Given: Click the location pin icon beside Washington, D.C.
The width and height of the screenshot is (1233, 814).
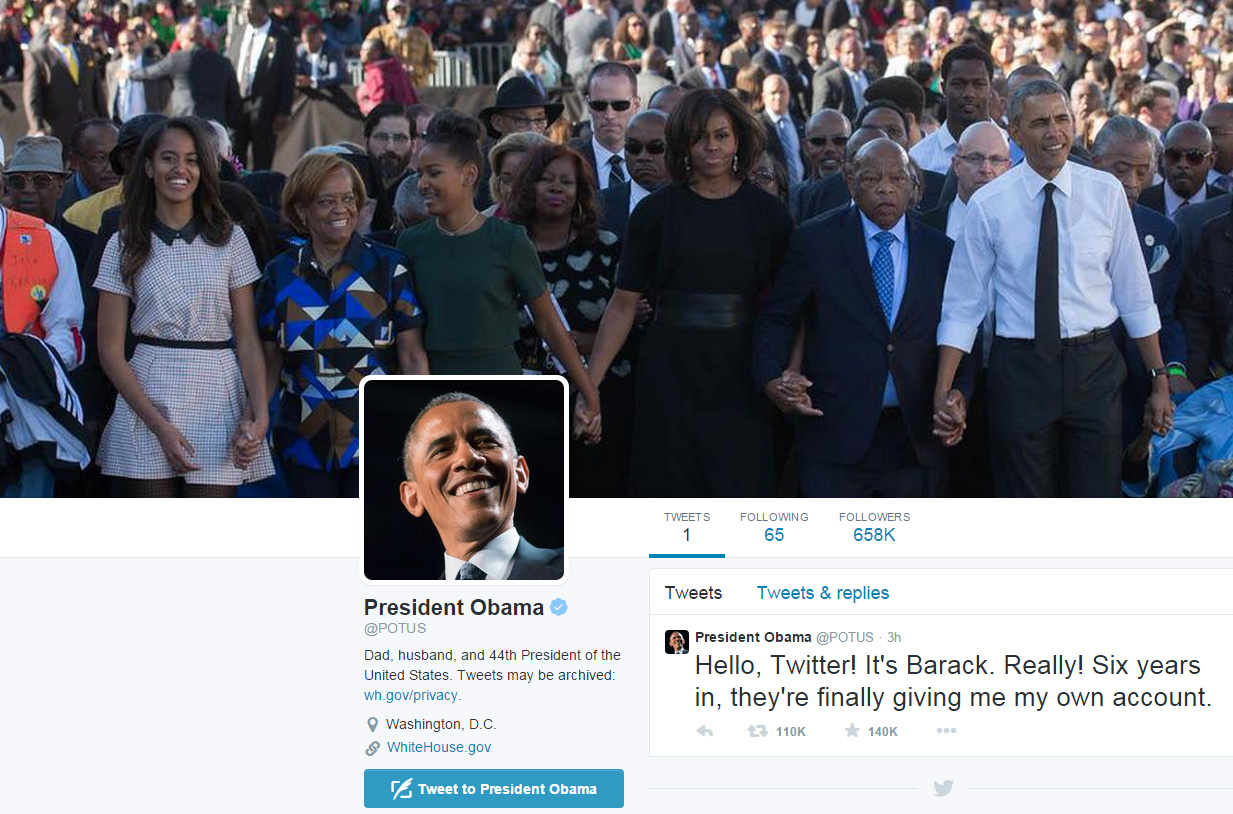Looking at the screenshot, I should (x=372, y=724).
